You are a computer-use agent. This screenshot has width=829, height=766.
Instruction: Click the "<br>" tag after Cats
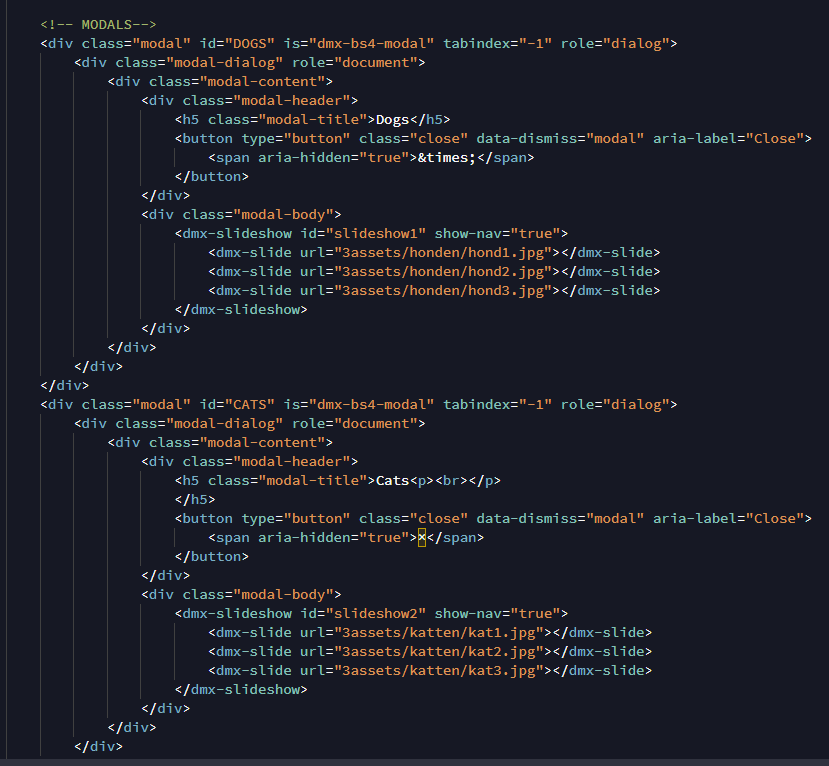click(x=452, y=481)
